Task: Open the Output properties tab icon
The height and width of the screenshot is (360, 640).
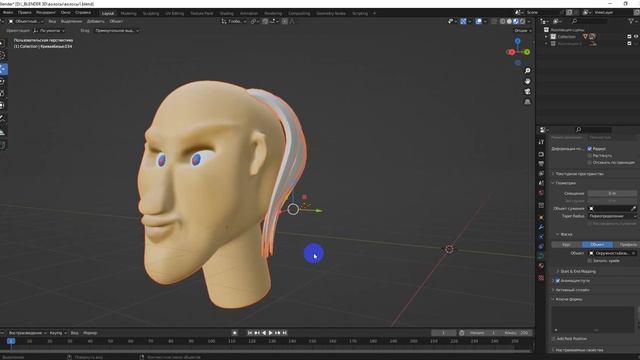Action: point(541,164)
